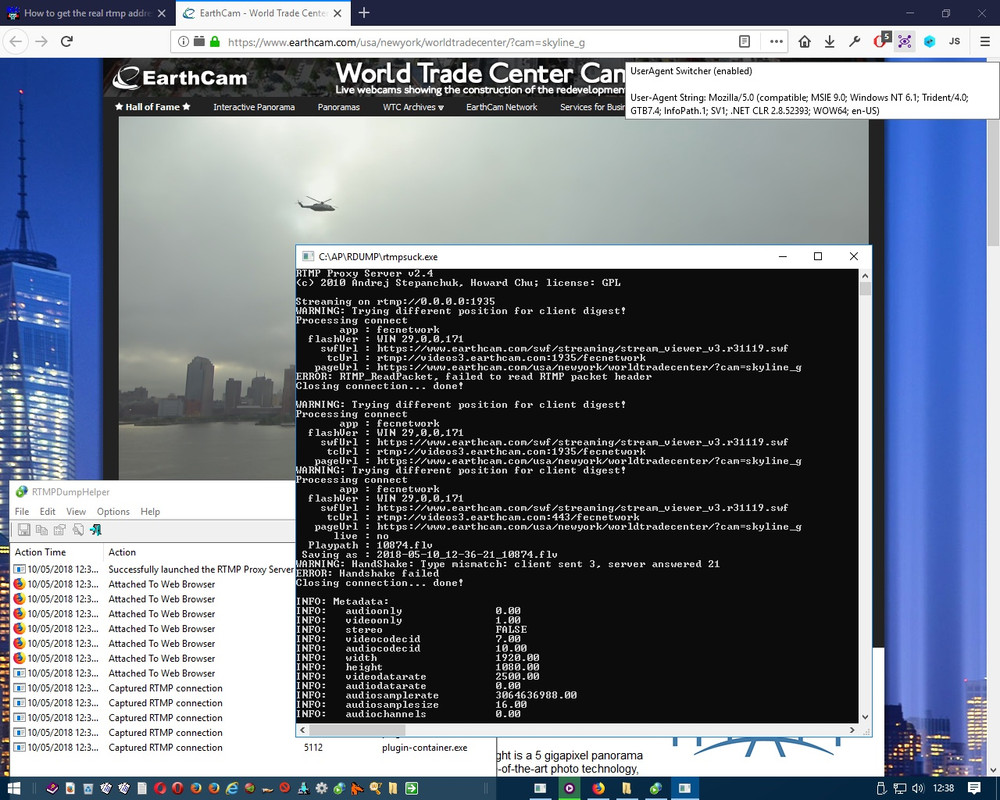Open the network icon in the system tray
Viewport: 1000px width, 800px height.
tap(899, 789)
